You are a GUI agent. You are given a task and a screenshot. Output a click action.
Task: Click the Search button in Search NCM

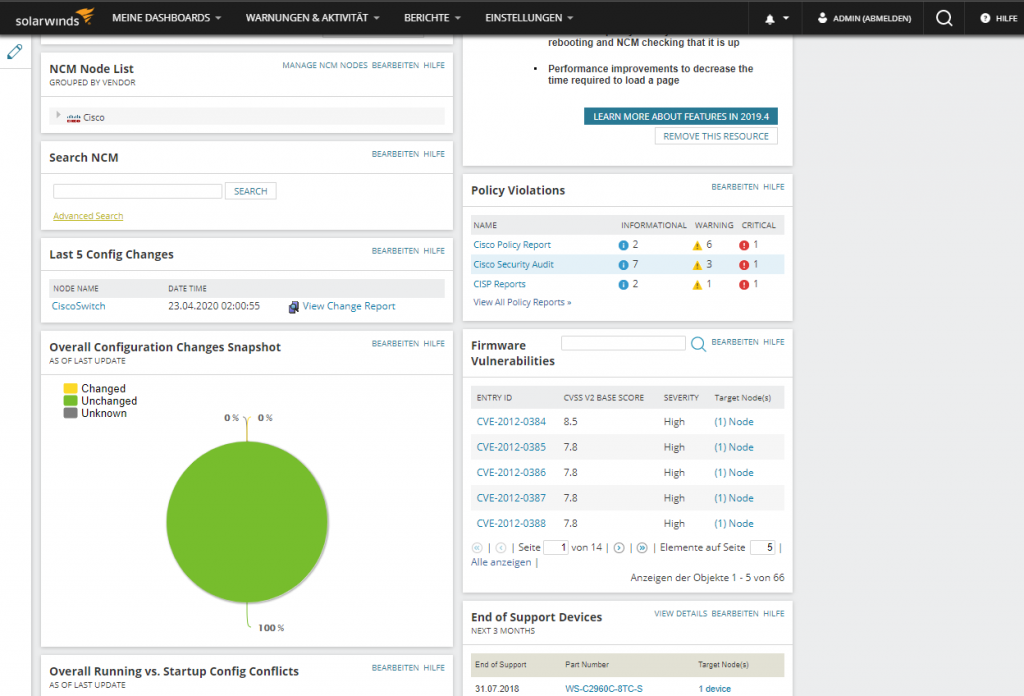tap(250, 191)
